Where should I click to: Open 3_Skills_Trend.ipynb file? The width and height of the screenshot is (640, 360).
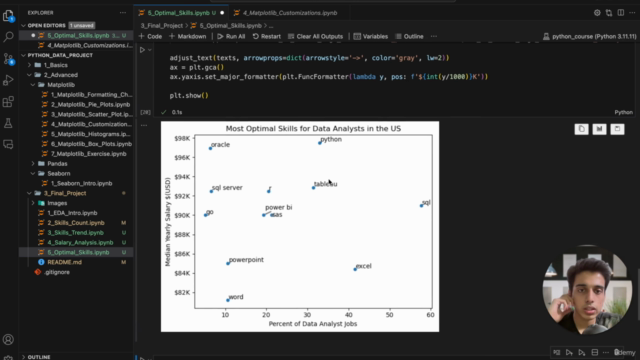tap(75, 232)
